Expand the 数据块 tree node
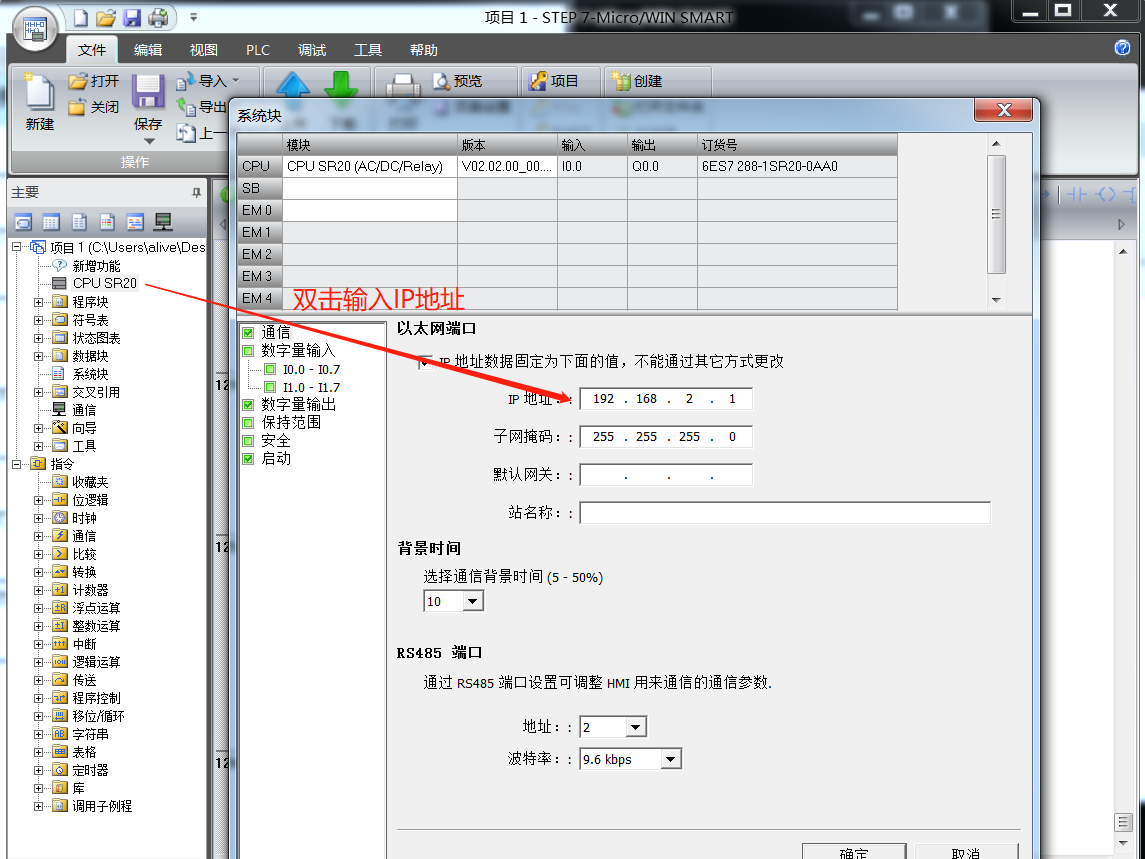This screenshot has width=1145, height=859. click(x=39, y=356)
